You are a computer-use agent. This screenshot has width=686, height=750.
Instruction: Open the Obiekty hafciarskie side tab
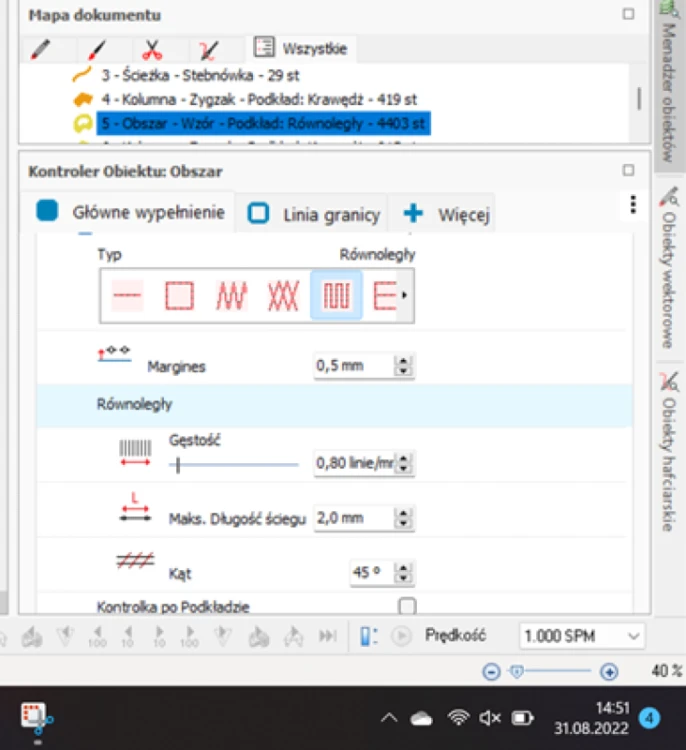(669, 452)
